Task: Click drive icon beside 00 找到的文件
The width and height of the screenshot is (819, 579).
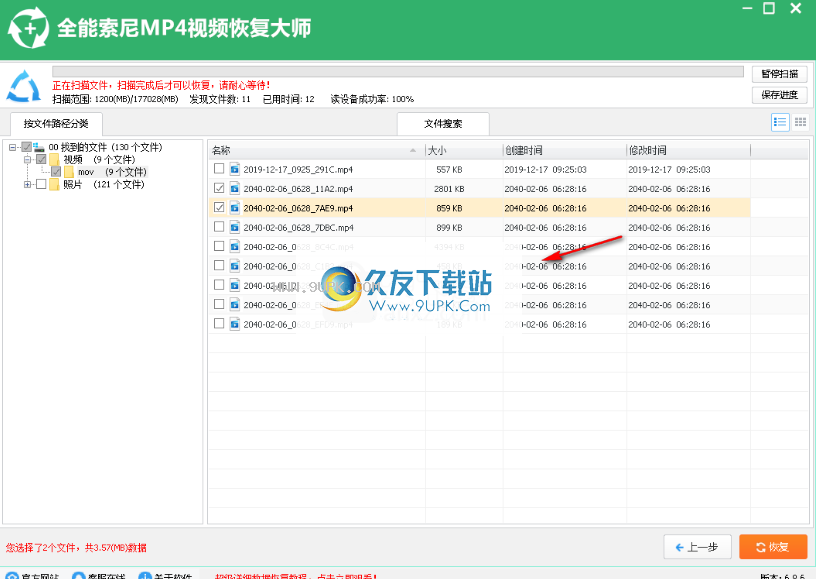Action: 39,147
